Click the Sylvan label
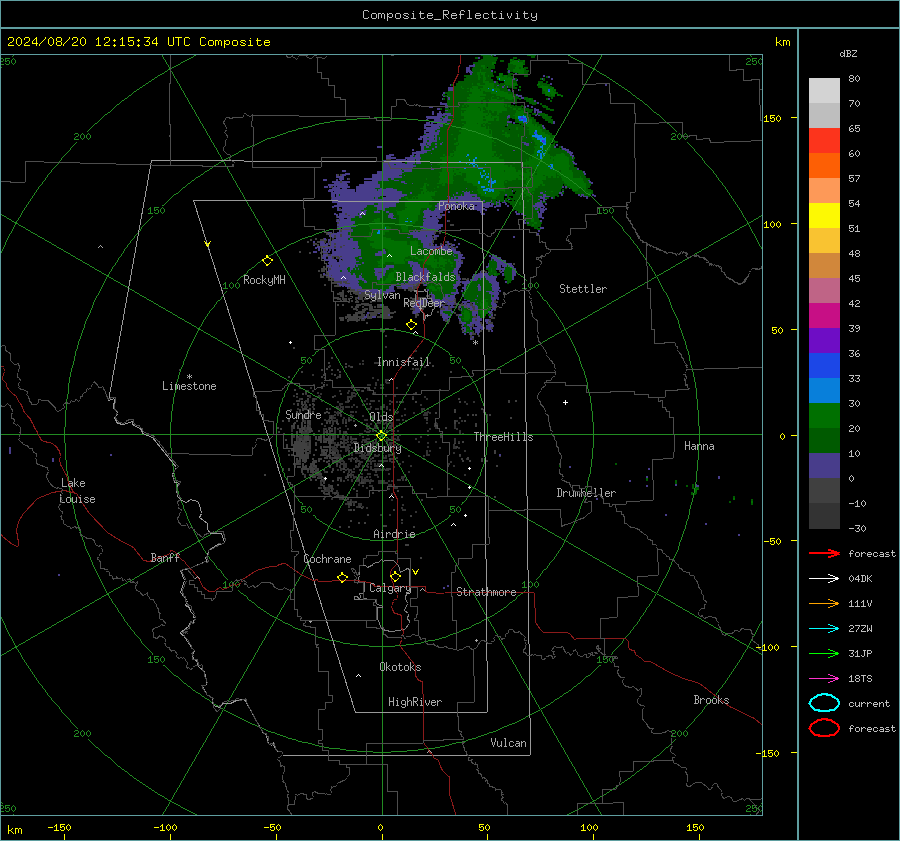The height and width of the screenshot is (841, 900). [382, 295]
